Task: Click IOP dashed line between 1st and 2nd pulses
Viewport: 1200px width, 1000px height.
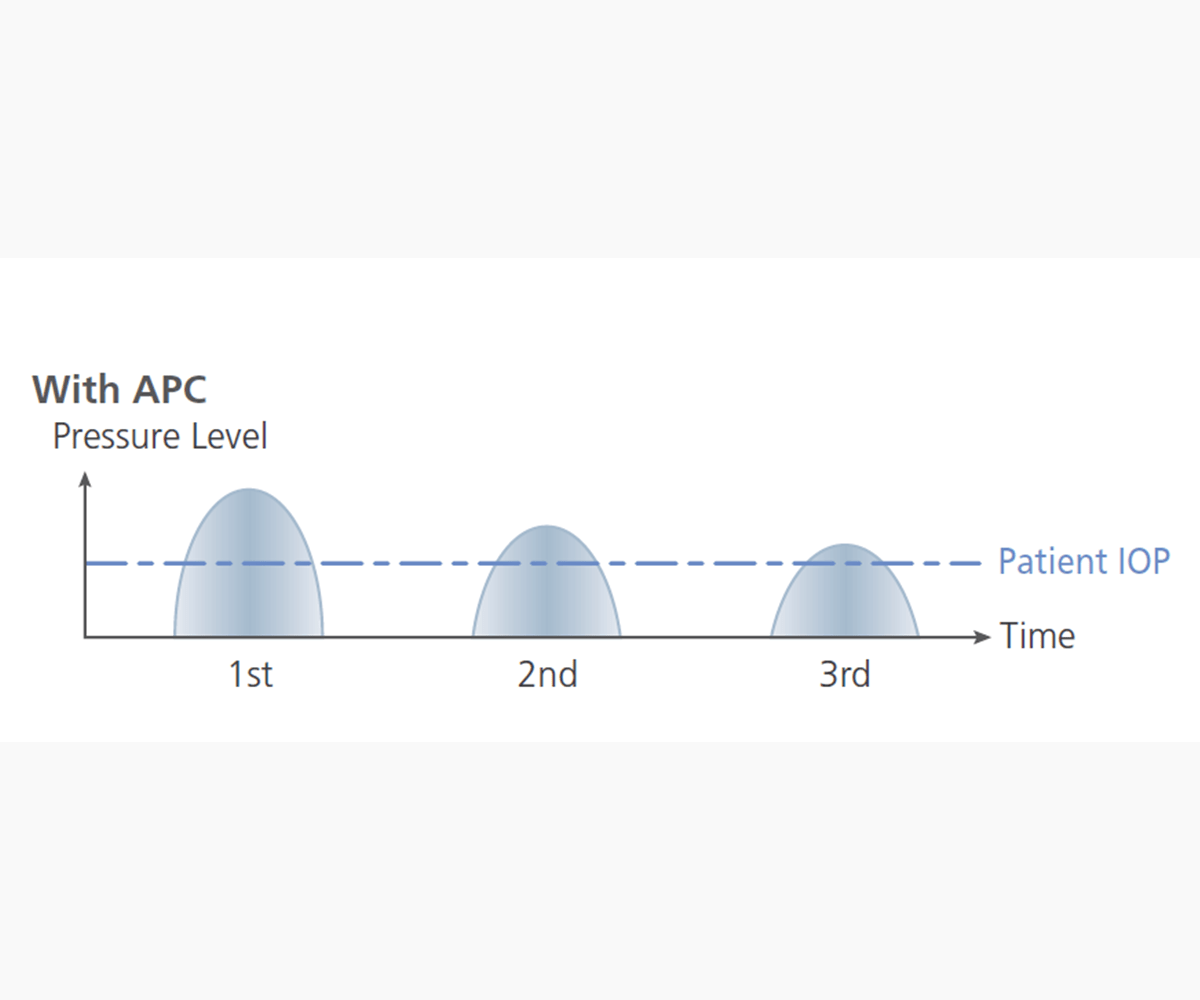Action: tap(397, 563)
